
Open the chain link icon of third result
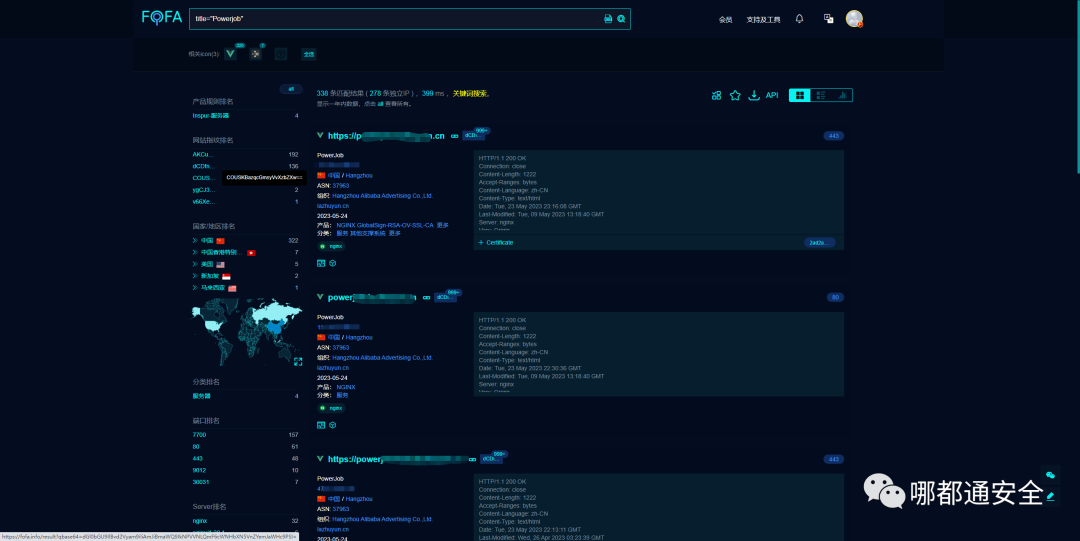click(472, 459)
